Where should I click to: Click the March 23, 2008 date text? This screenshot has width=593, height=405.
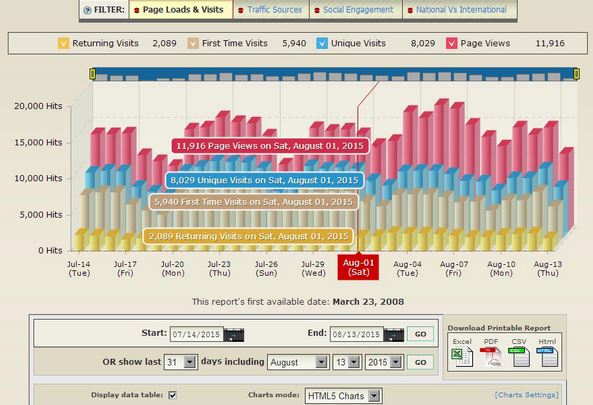(368, 302)
